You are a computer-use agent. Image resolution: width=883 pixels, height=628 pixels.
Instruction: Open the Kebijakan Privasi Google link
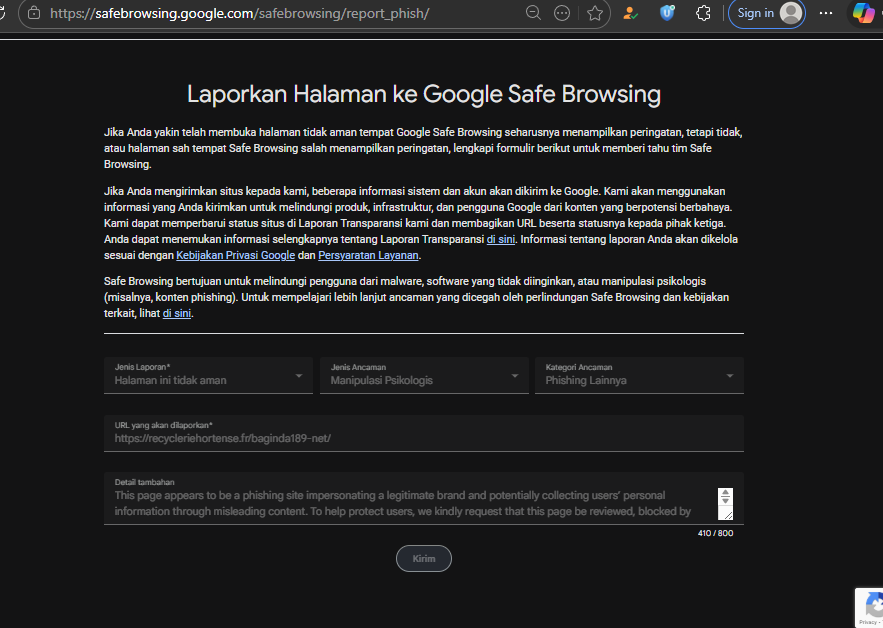pos(235,255)
